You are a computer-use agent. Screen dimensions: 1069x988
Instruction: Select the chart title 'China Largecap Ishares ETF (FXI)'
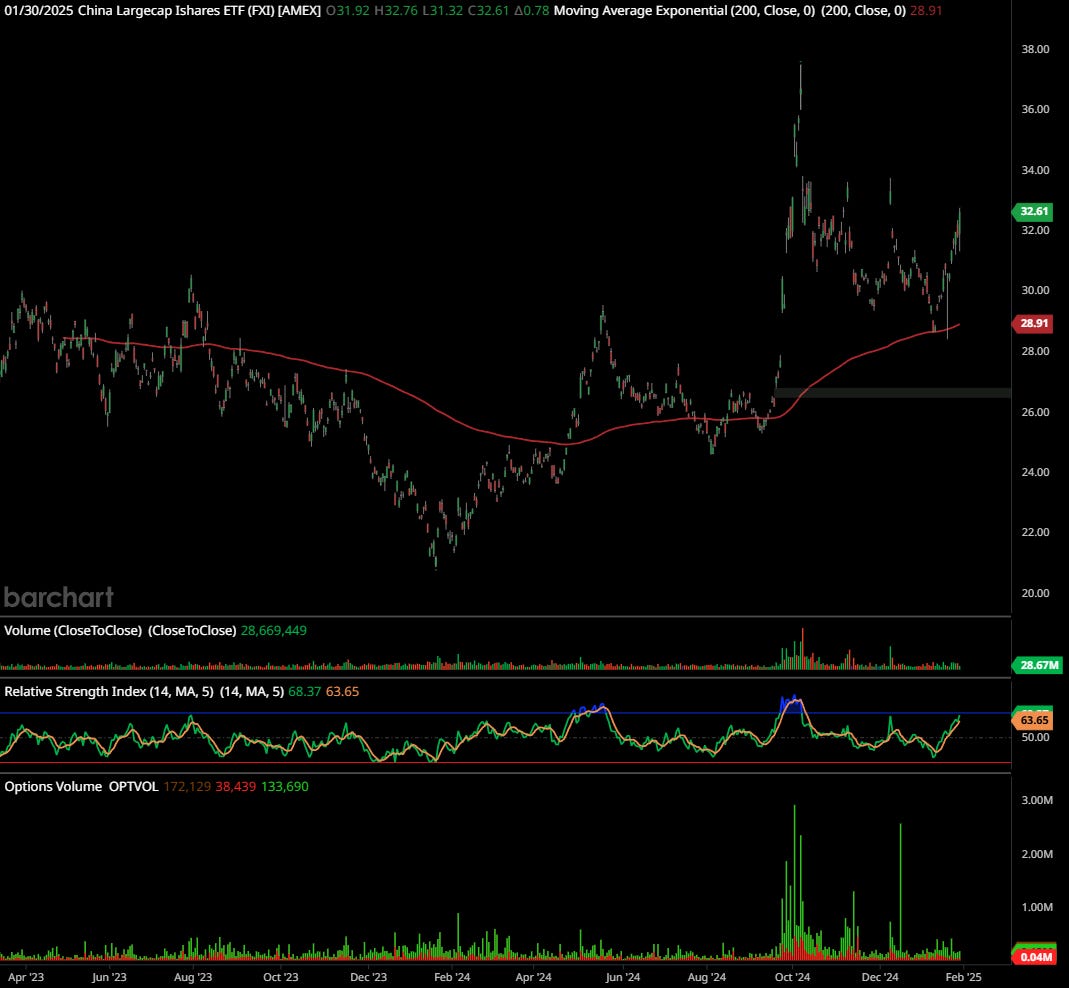pos(177,10)
